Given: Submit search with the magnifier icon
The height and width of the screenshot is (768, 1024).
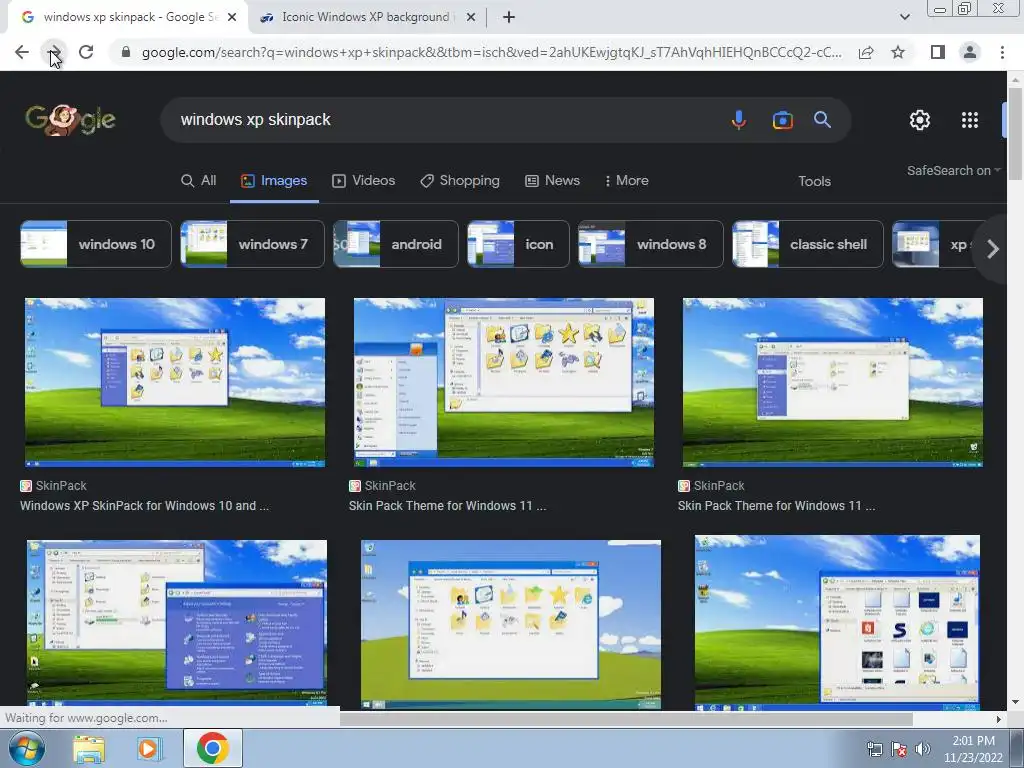Looking at the screenshot, I should coord(822,120).
